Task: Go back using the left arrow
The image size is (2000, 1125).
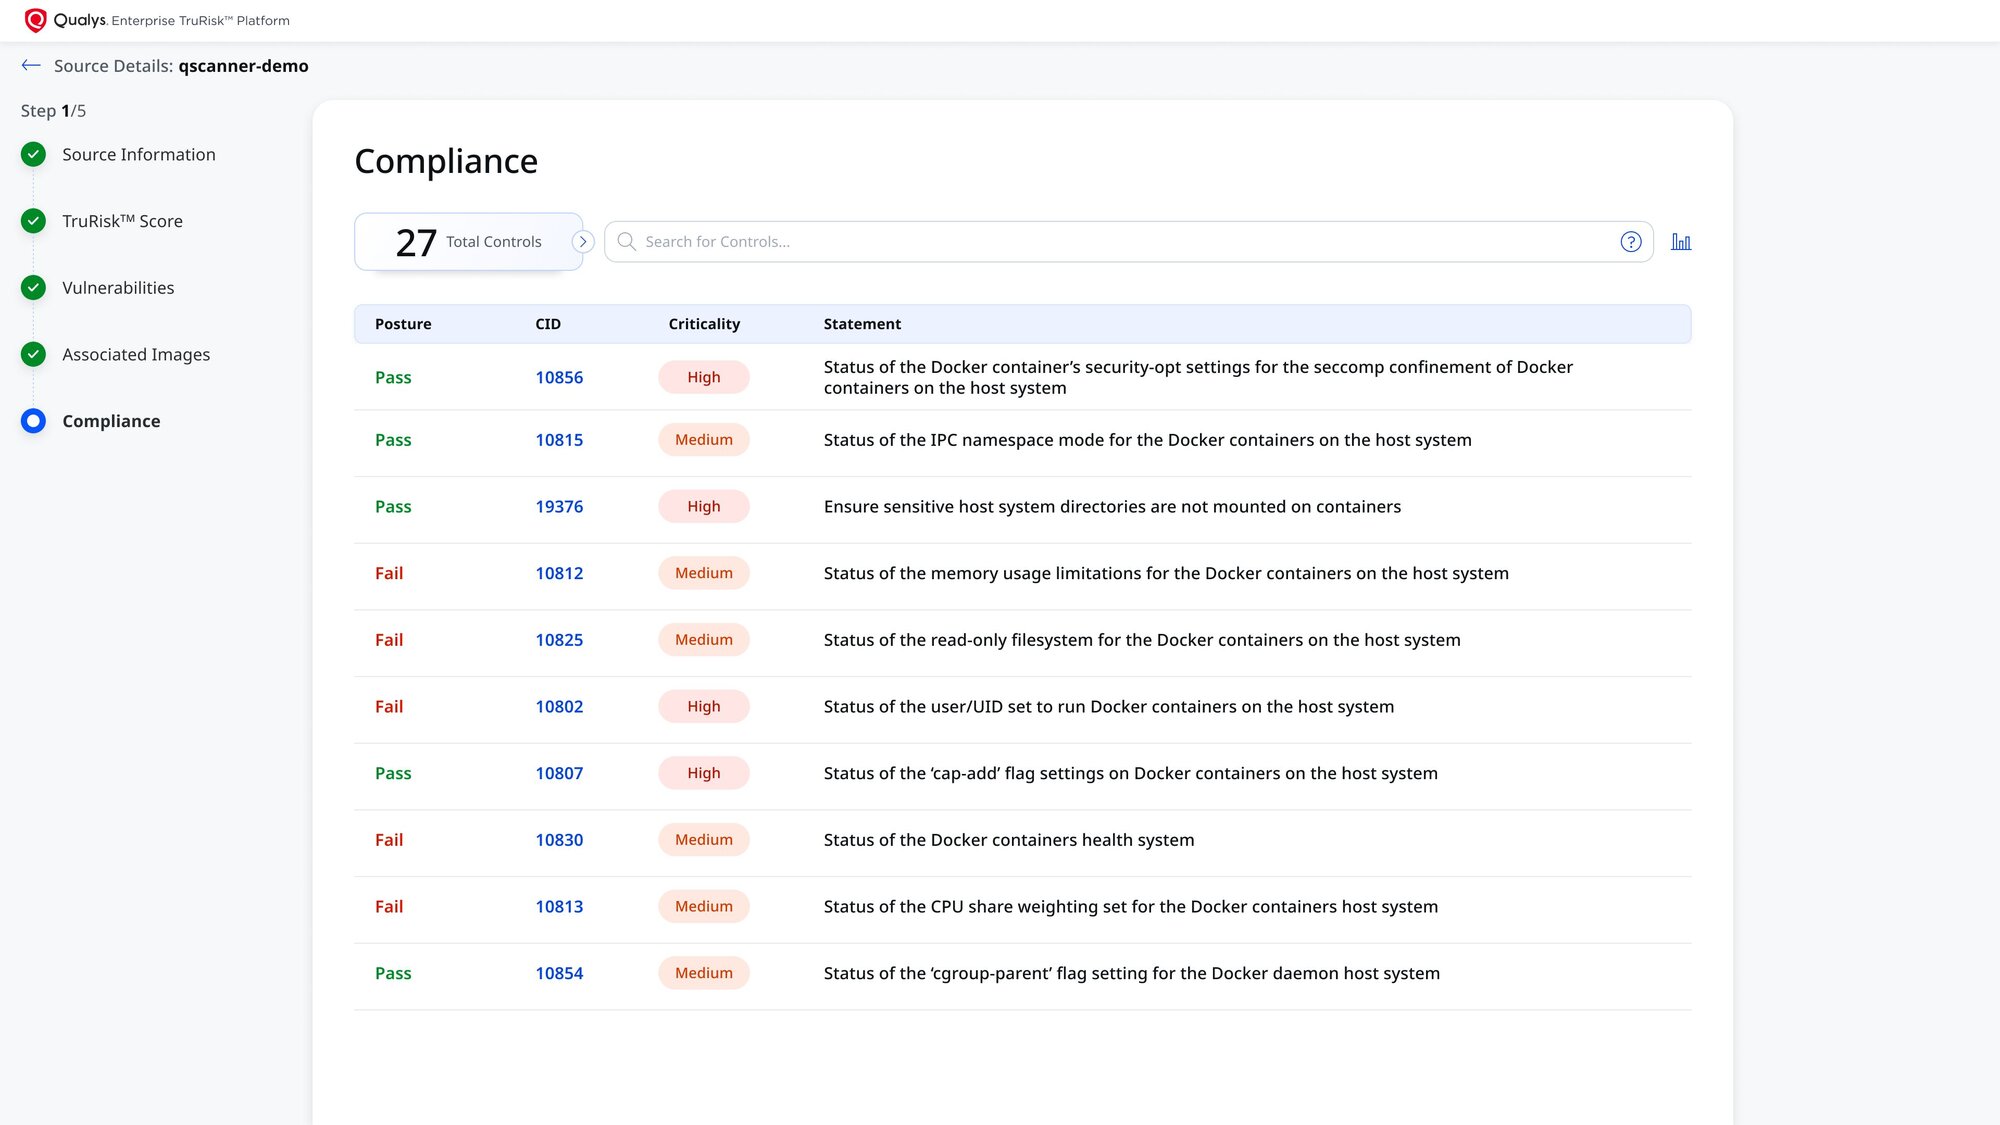Action: pos(31,66)
